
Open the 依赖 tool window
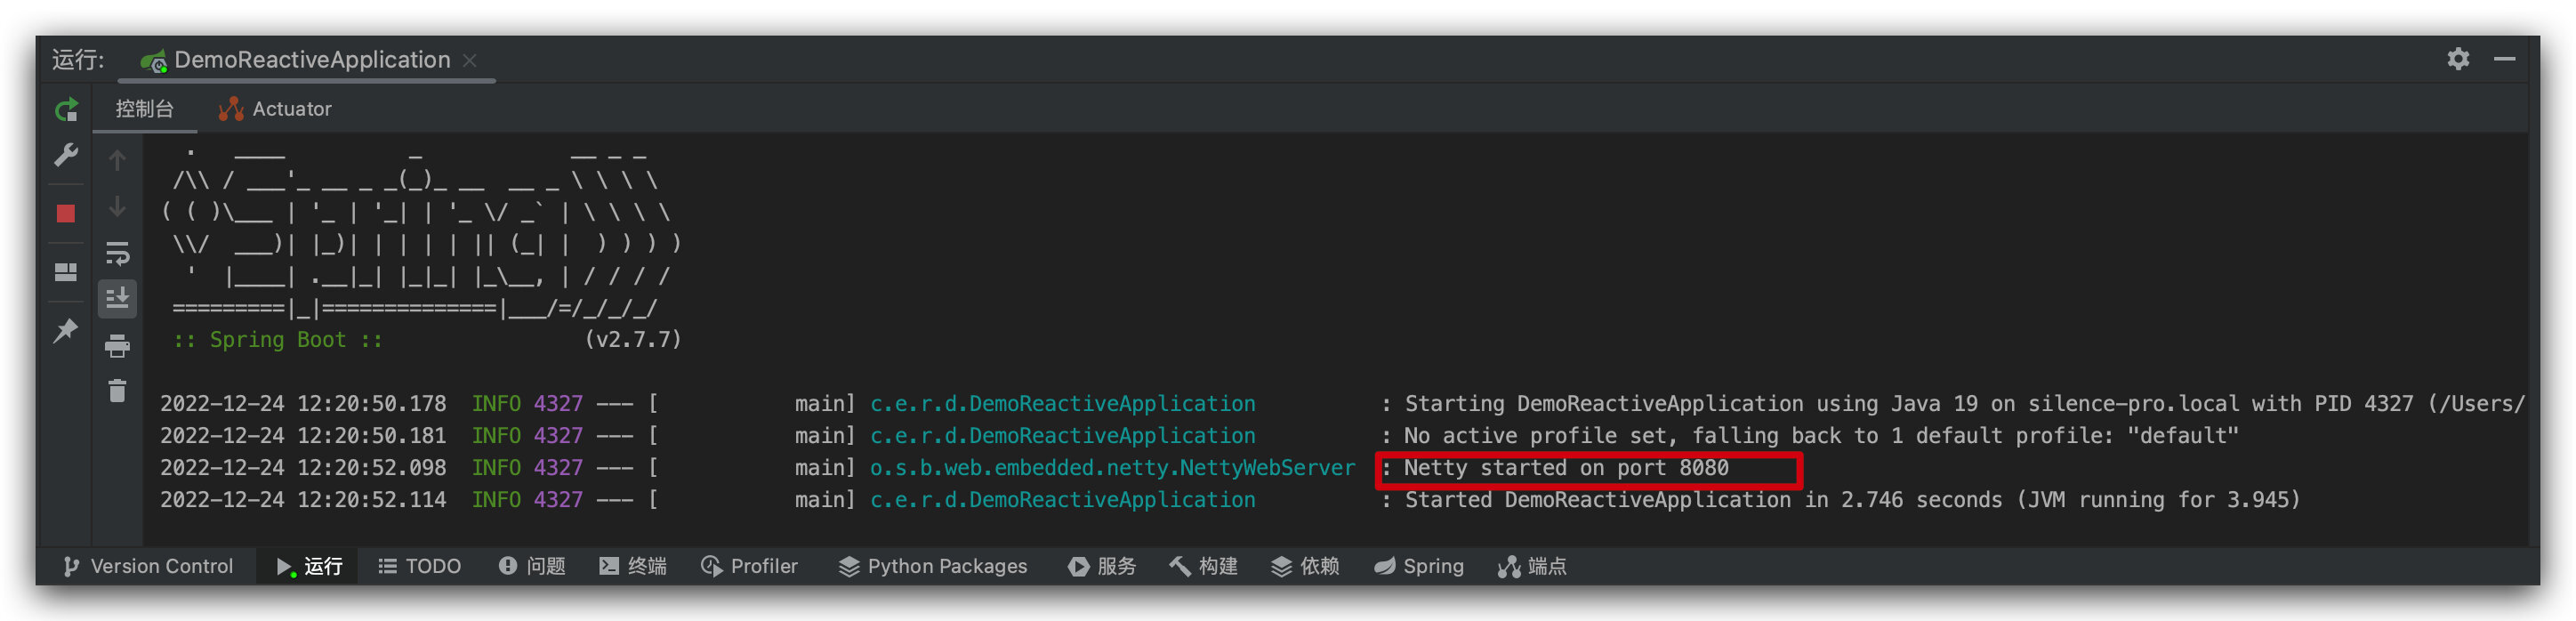[x=1305, y=566]
